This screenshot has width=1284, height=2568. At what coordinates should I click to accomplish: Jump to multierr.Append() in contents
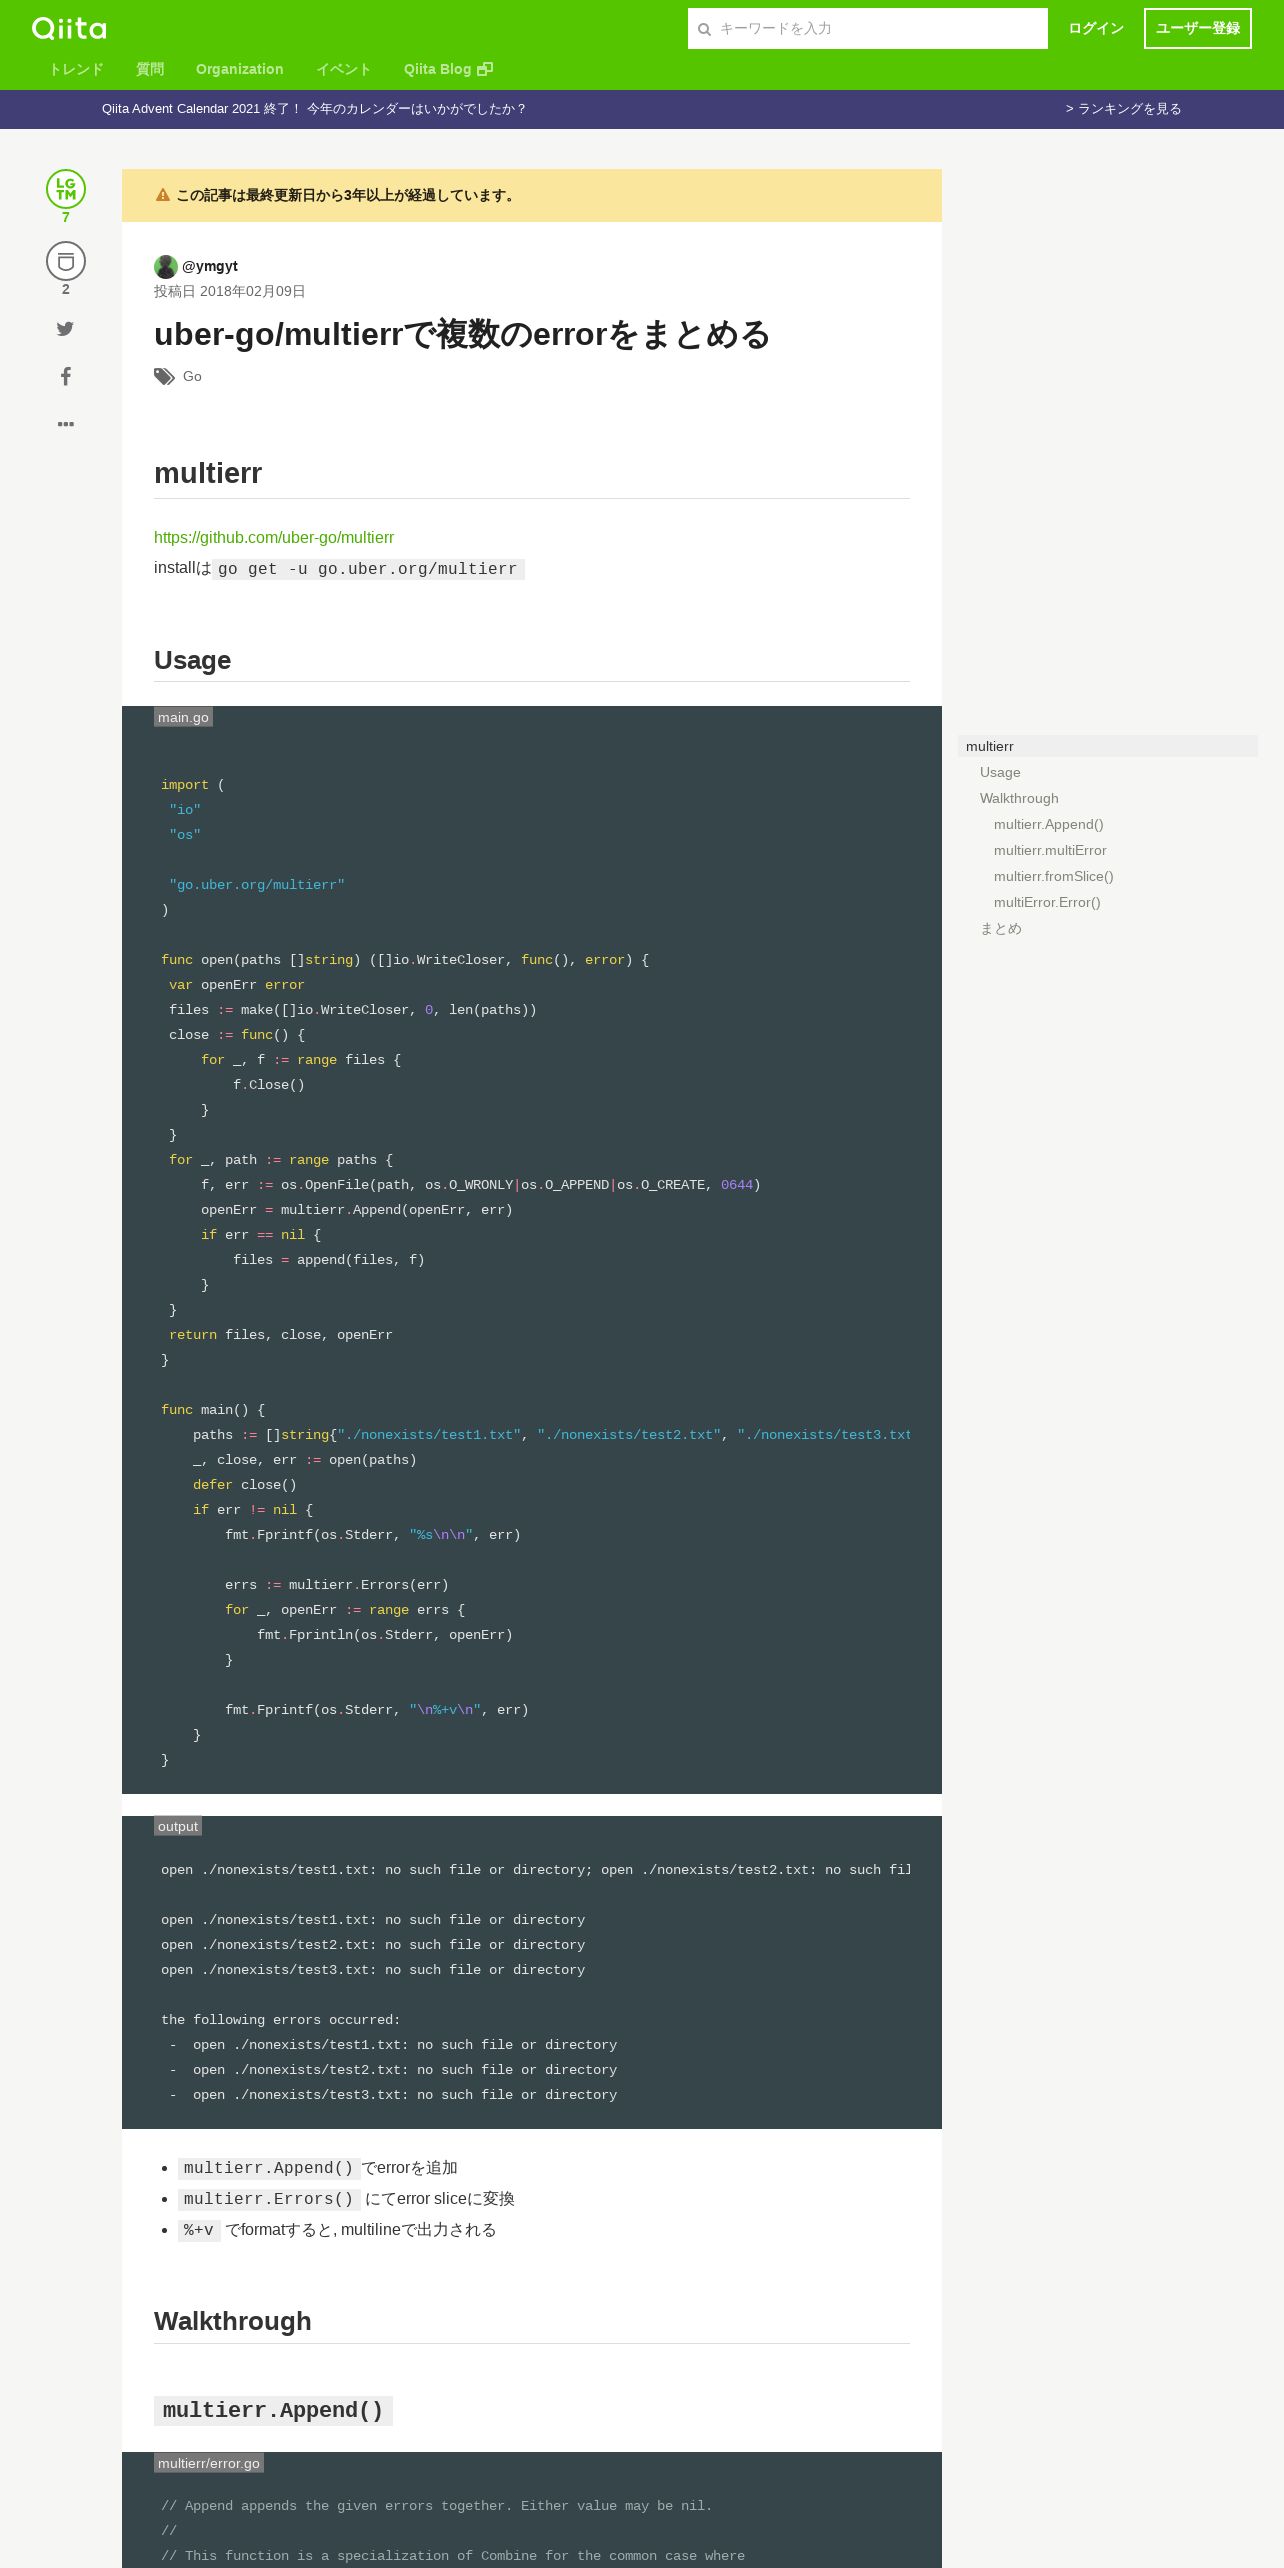pos(1049,824)
